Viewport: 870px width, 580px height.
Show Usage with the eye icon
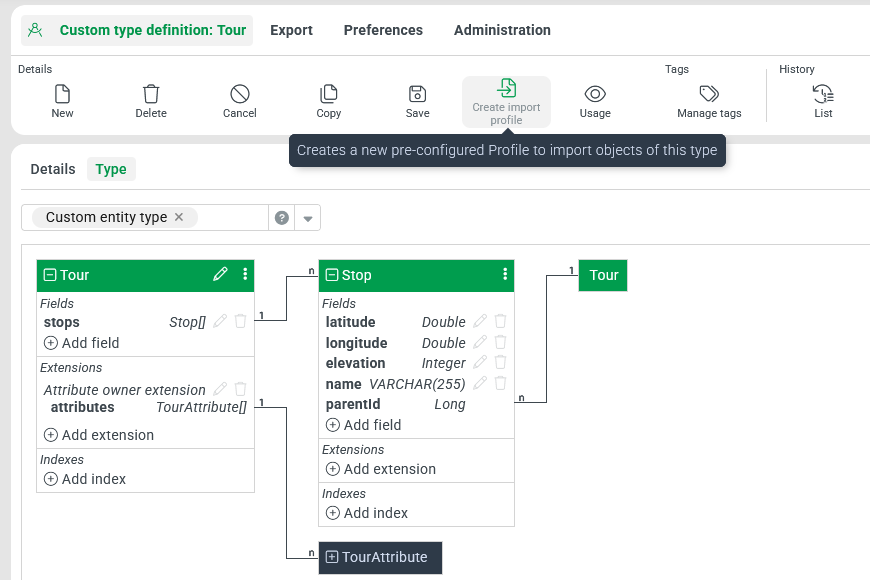pyautogui.click(x=595, y=95)
